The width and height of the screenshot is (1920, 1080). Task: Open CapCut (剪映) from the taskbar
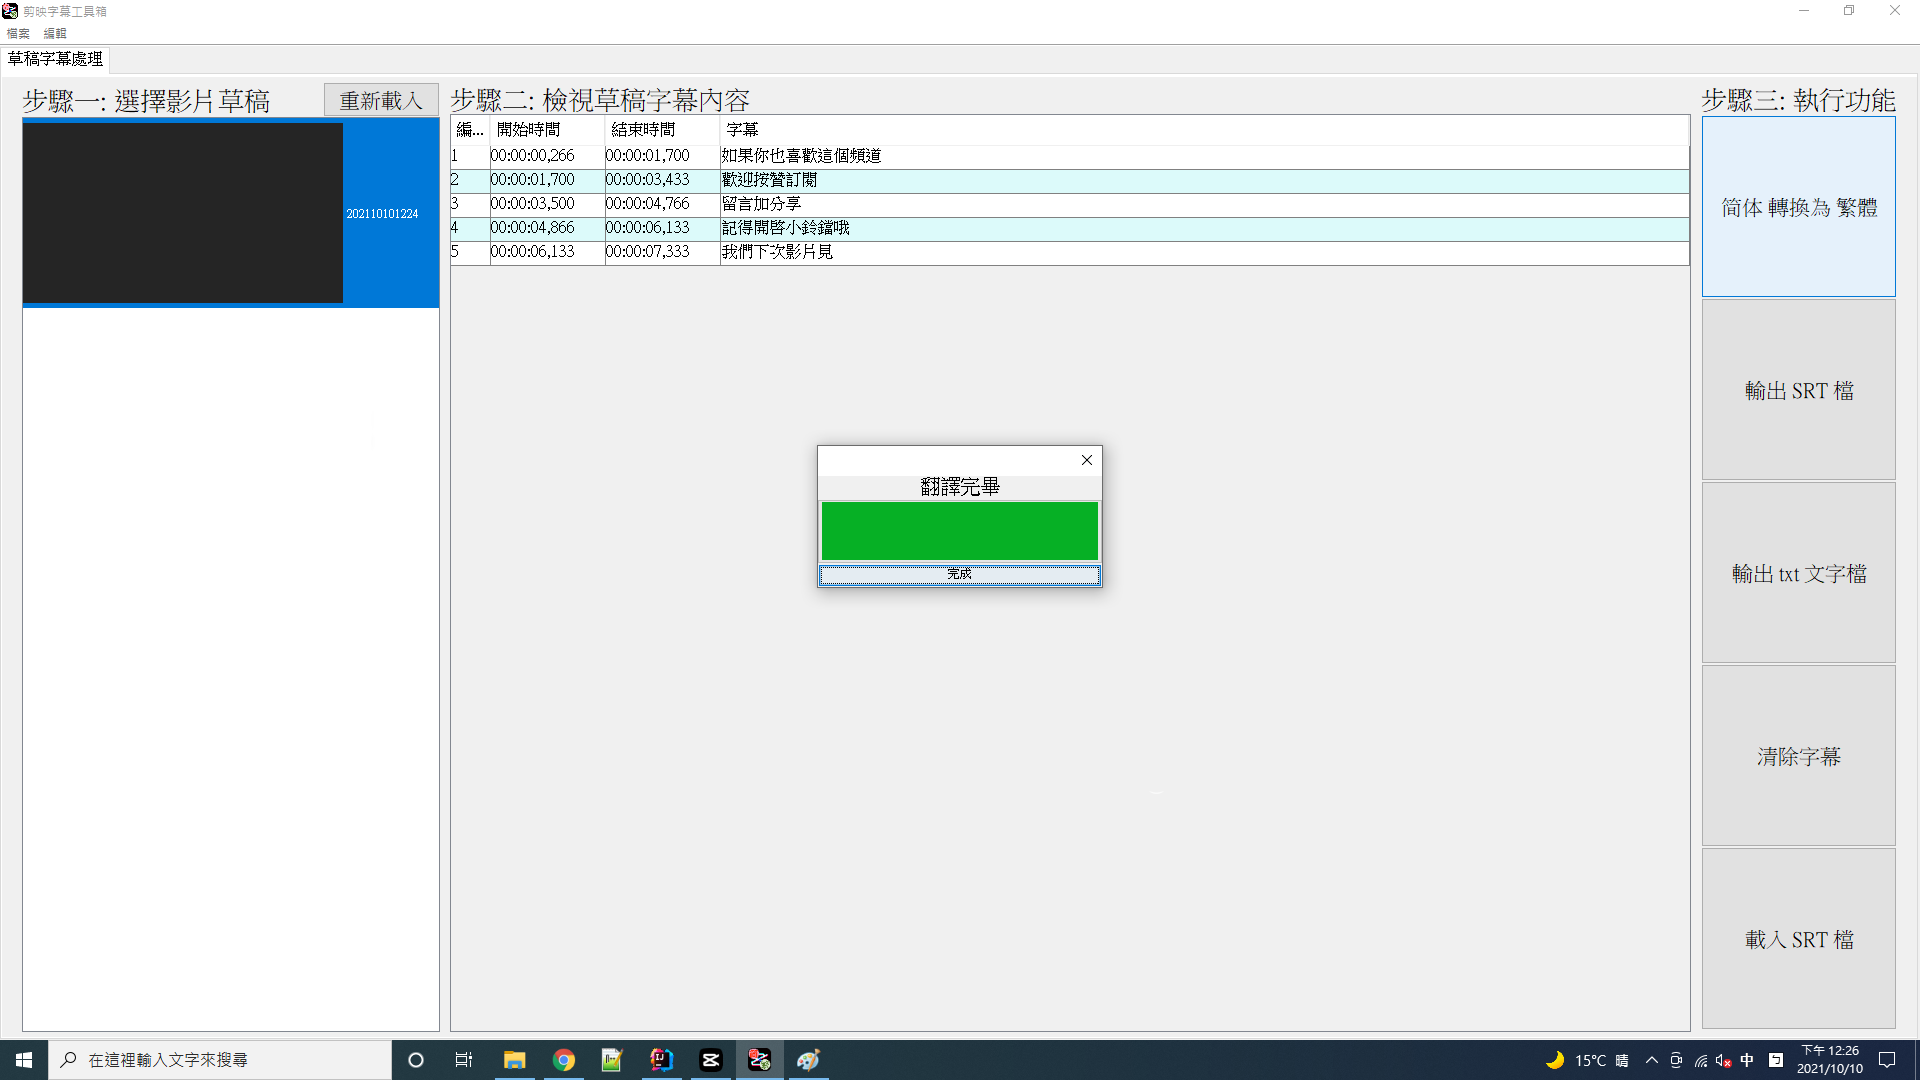click(710, 1060)
